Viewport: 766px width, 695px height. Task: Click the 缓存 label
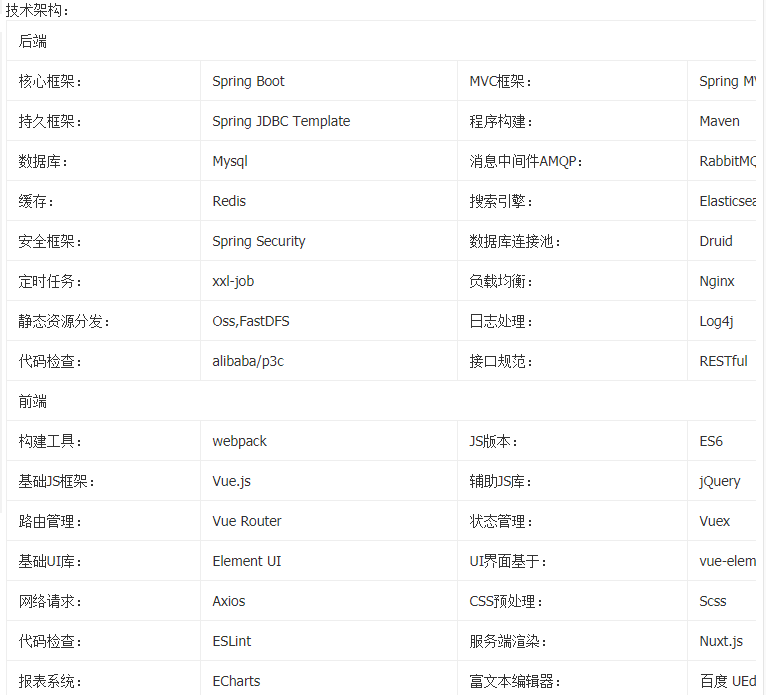(x=36, y=201)
